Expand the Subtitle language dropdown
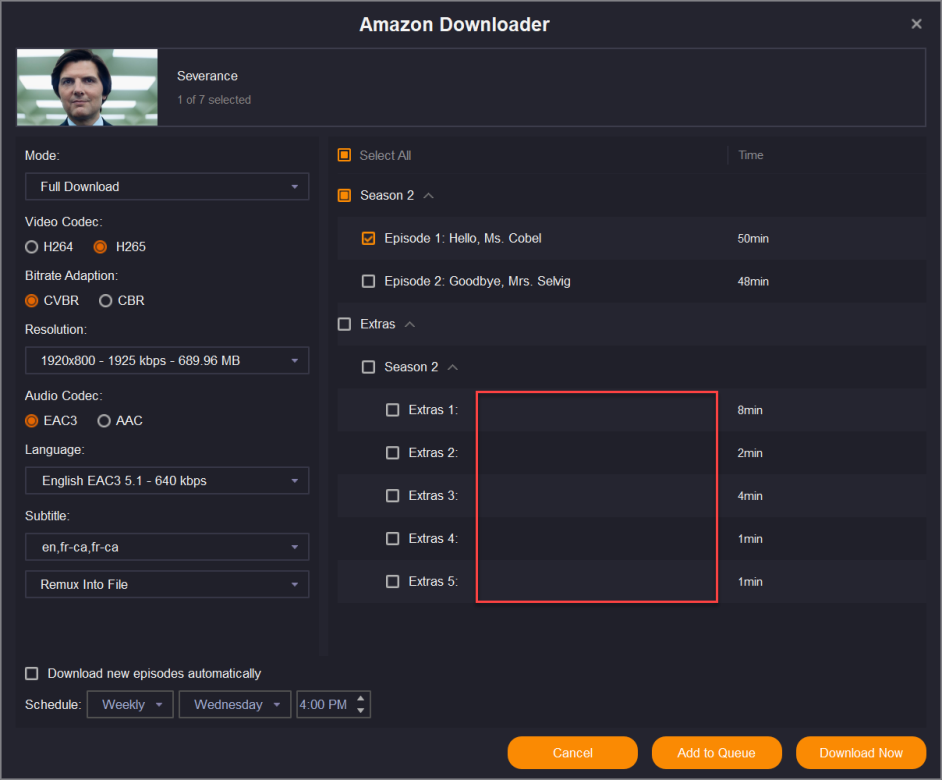942x780 pixels. click(167, 547)
